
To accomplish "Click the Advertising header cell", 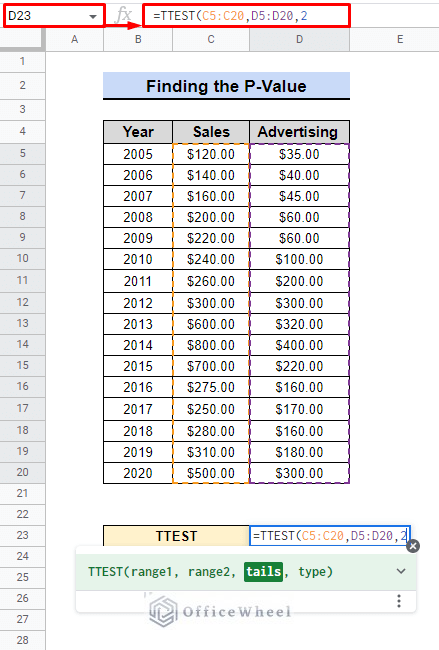I will [299, 132].
